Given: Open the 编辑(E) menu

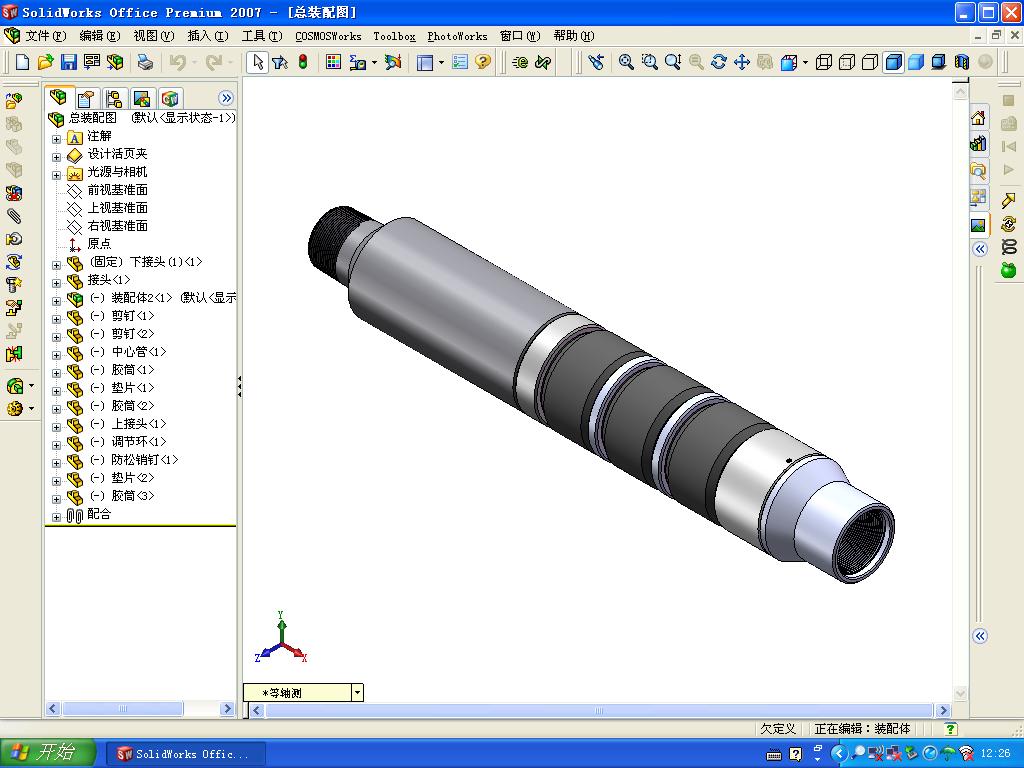Looking at the screenshot, I should [x=100, y=36].
